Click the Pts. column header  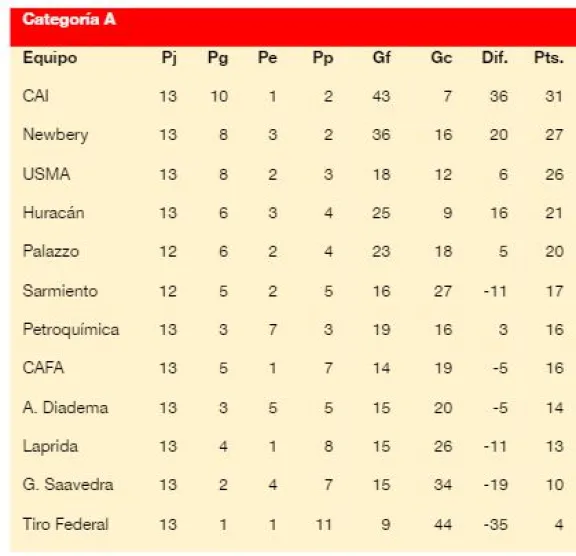click(x=548, y=58)
